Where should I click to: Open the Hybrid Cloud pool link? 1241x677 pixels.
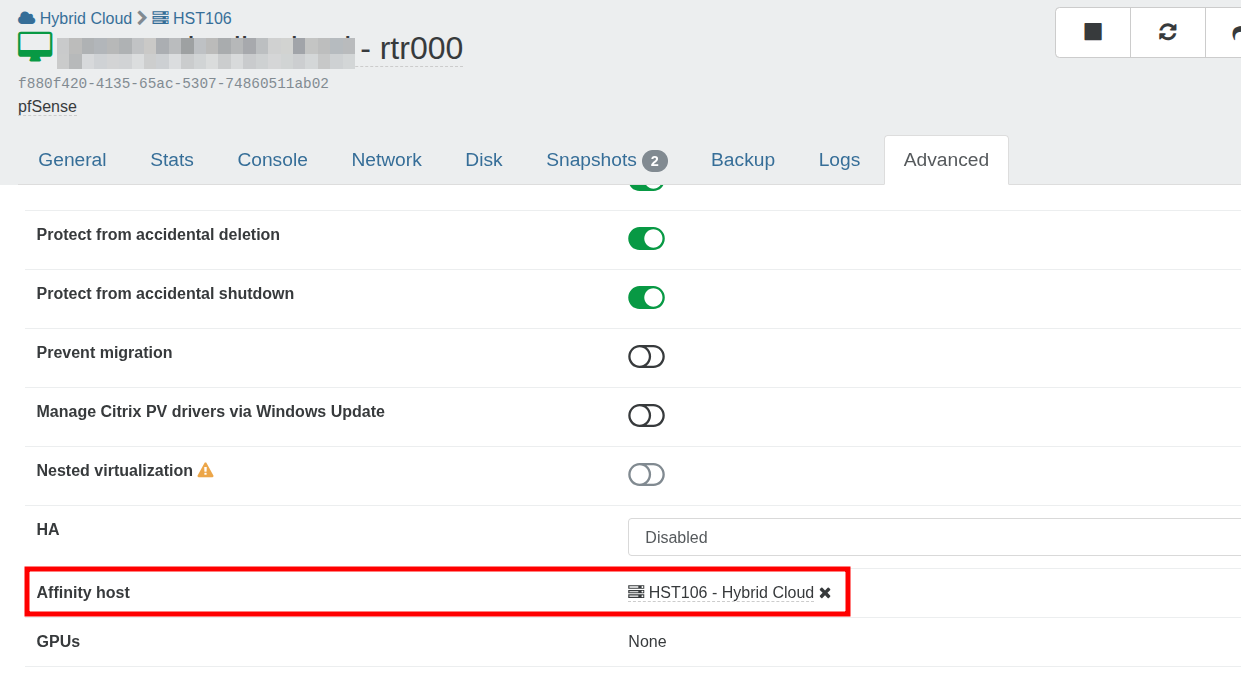[x=85, y=18]
